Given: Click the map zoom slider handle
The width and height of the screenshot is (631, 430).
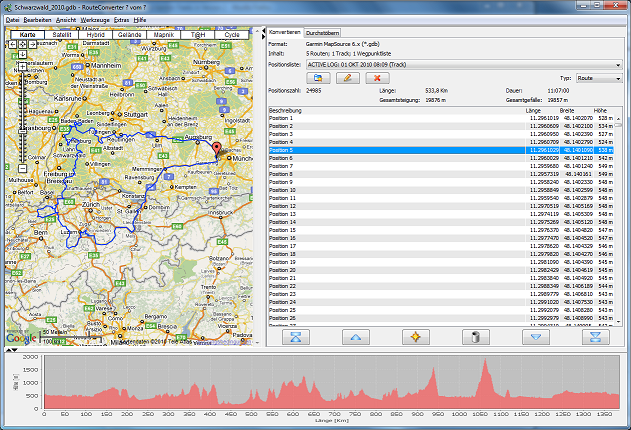Looking at the screenshot, I should 23,132.
